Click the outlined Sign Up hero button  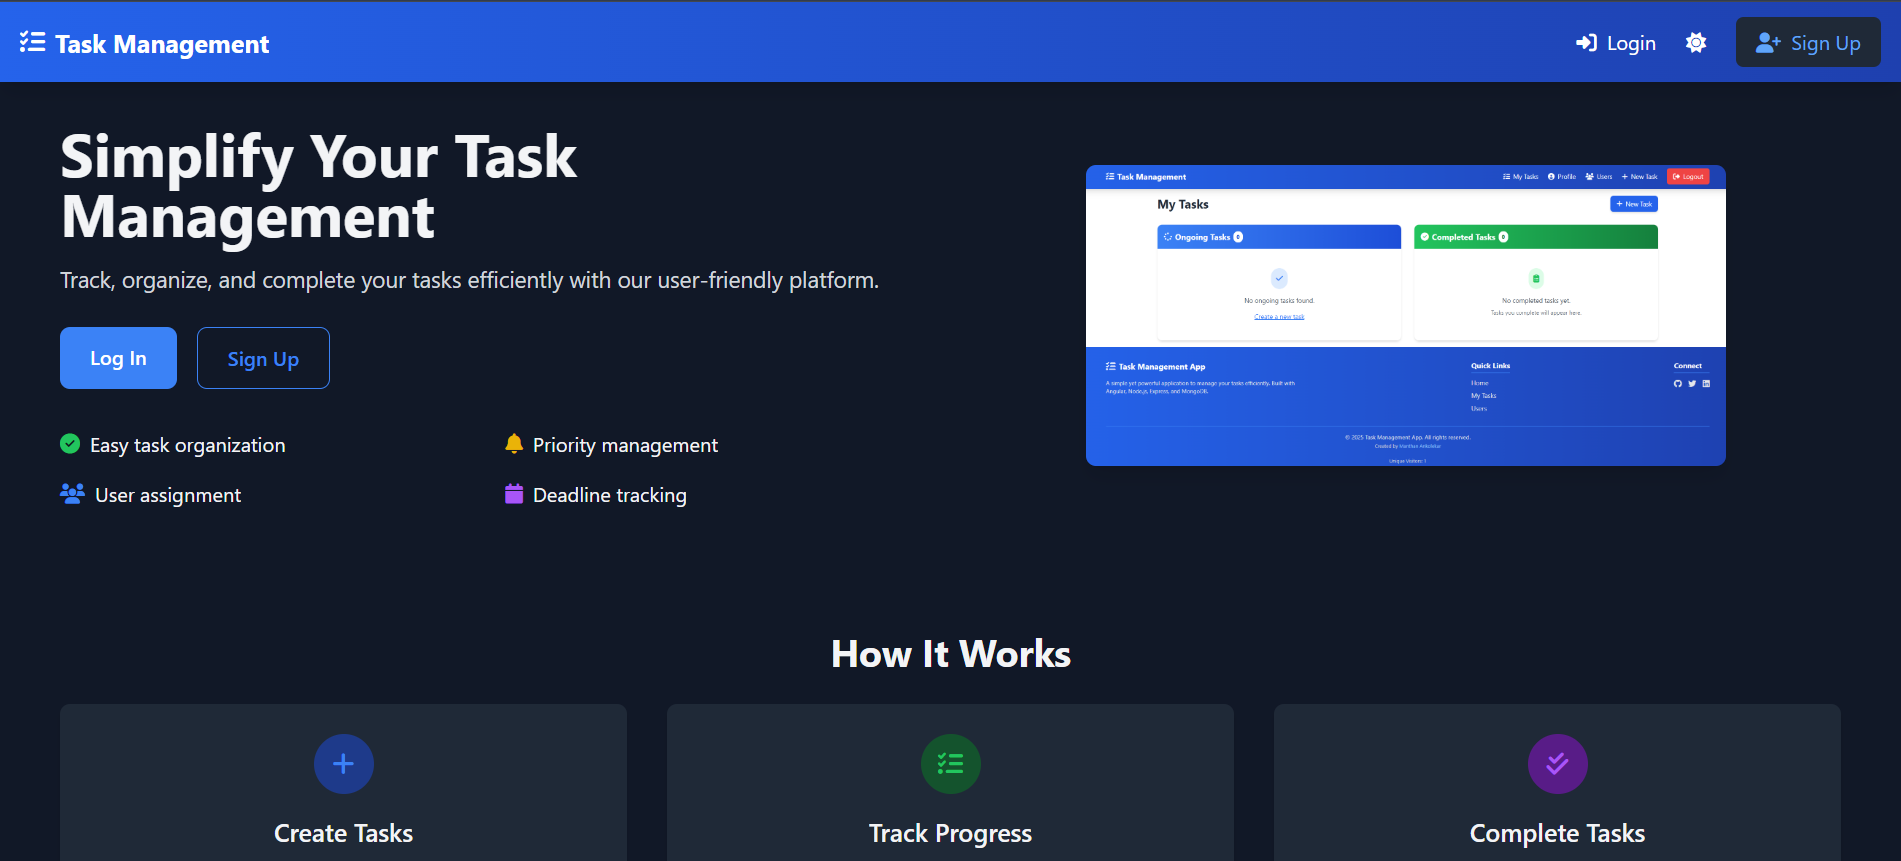pos(263,358)
